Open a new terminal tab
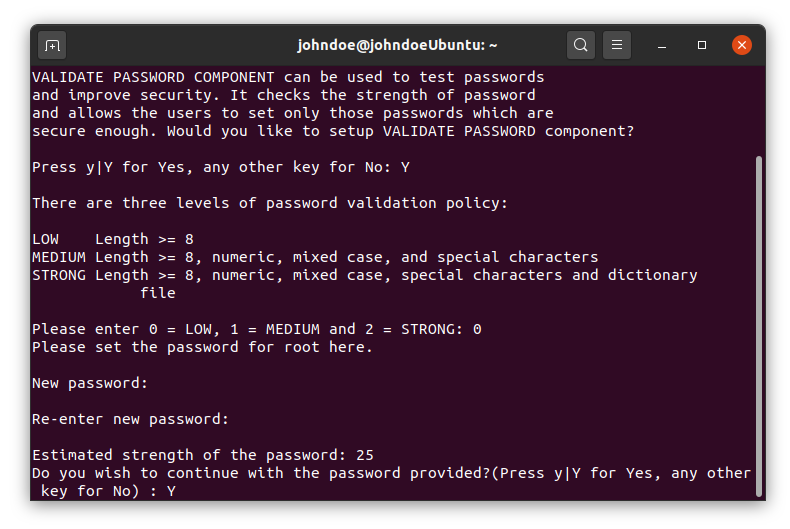The height and width of the screenshot is (529, 790). point(52,45)
